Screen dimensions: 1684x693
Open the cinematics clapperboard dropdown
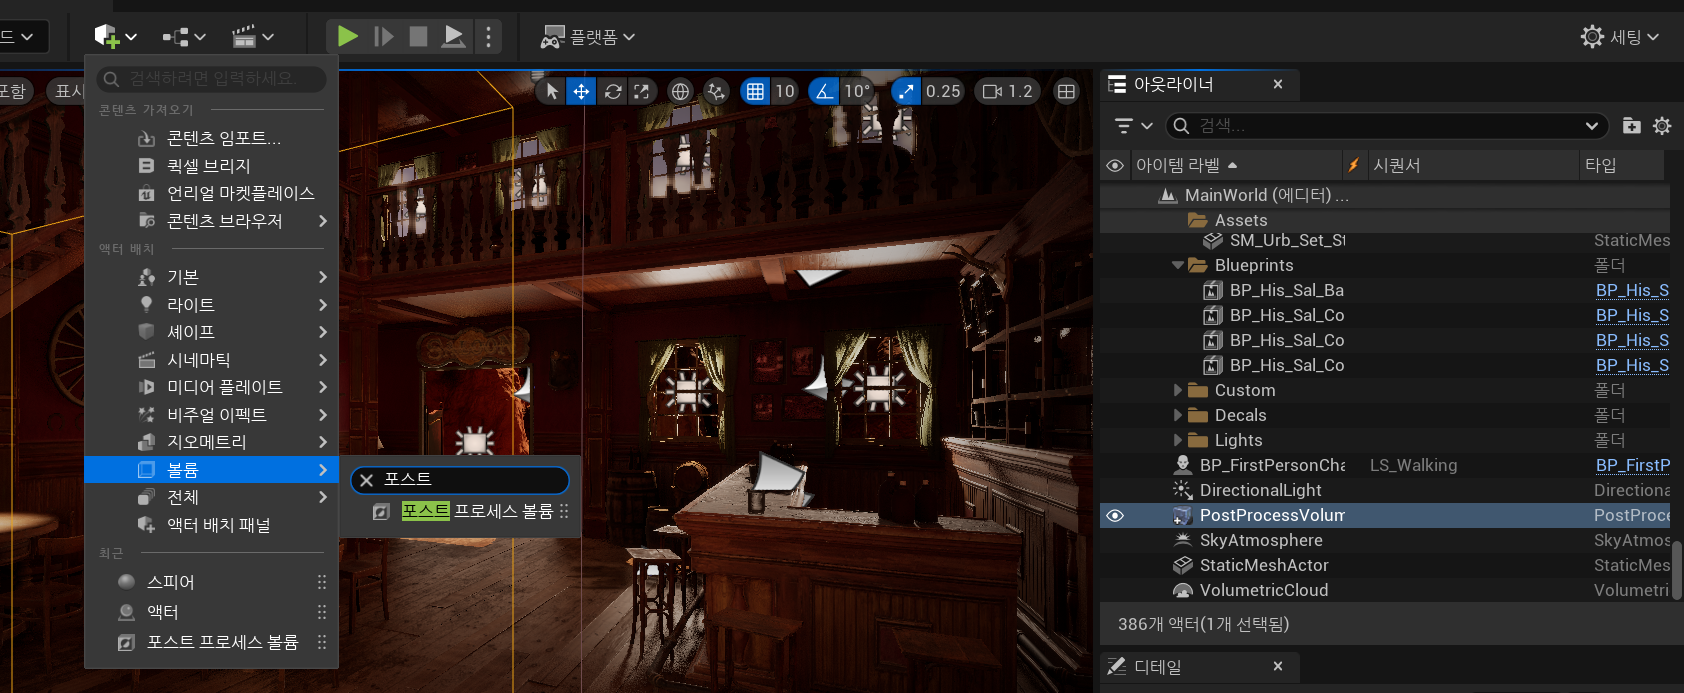tap(252, 37)
